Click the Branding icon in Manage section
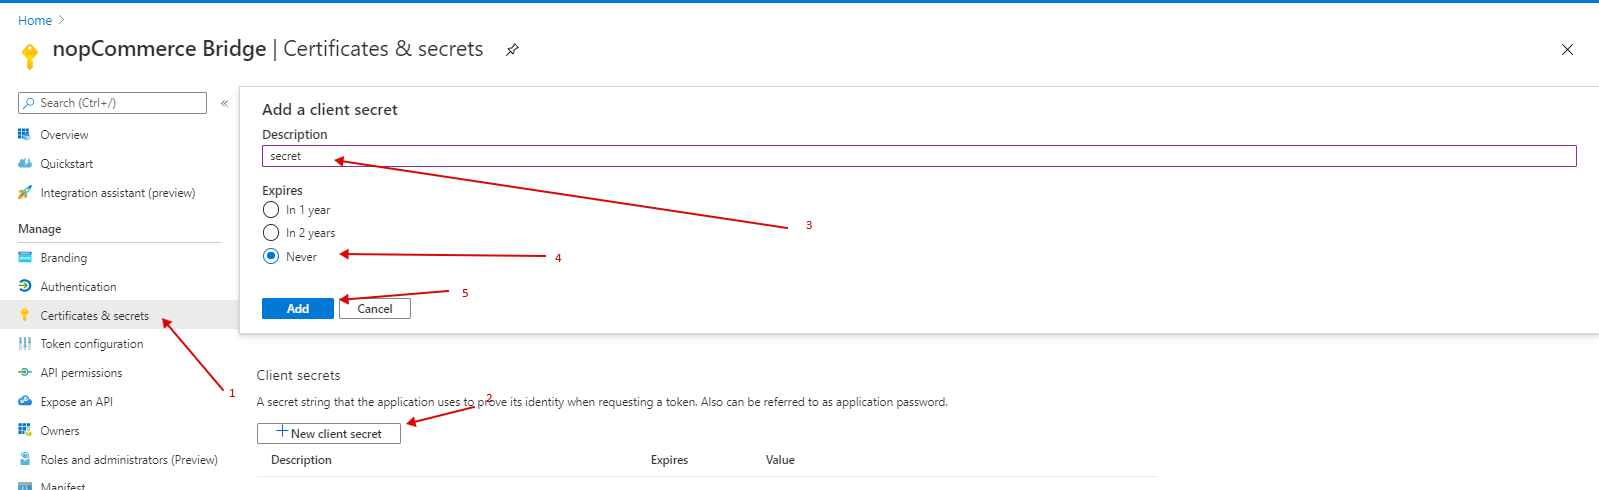 24,257
